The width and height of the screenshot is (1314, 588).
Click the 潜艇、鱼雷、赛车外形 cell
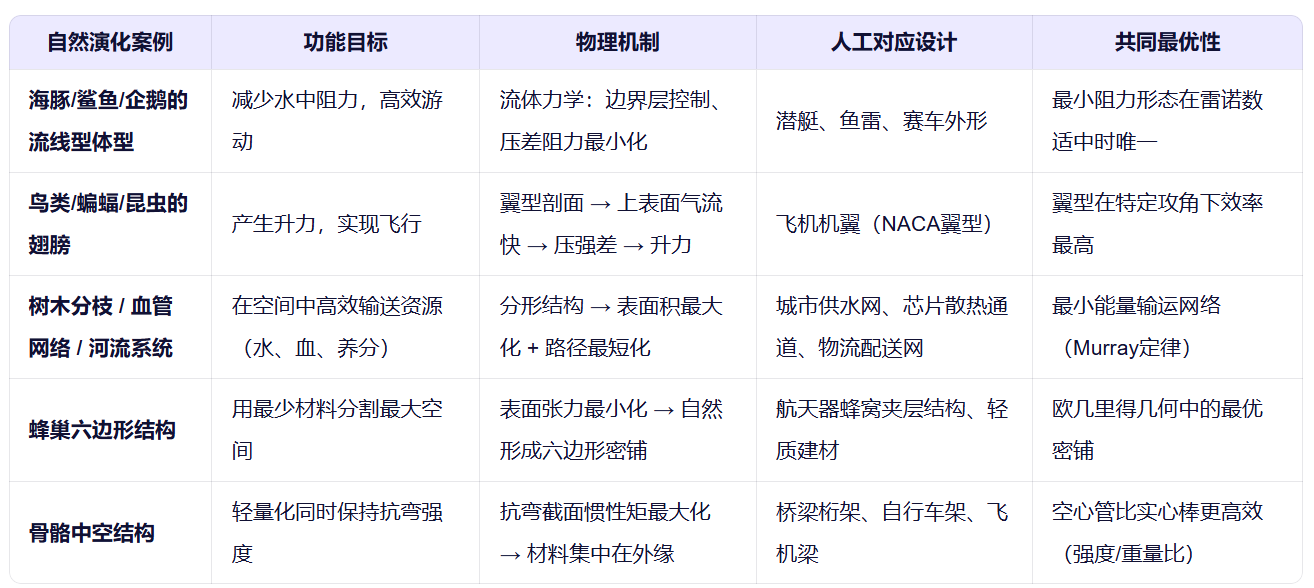[893, 121]
